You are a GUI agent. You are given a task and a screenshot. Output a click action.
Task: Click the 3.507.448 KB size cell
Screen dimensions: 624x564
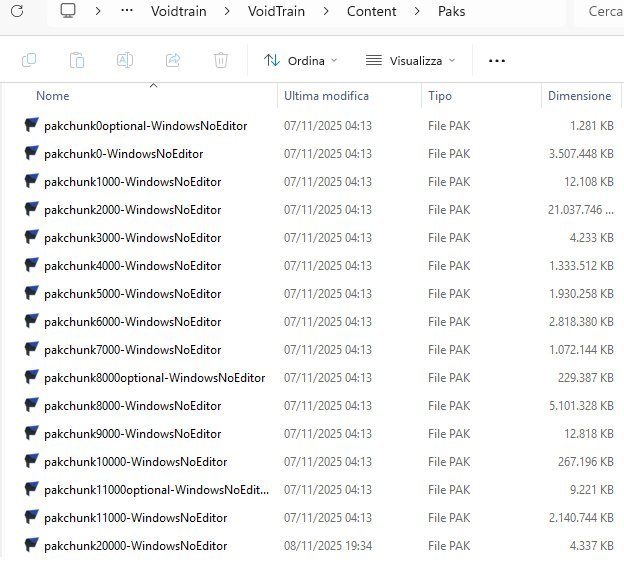click(581, 154)
